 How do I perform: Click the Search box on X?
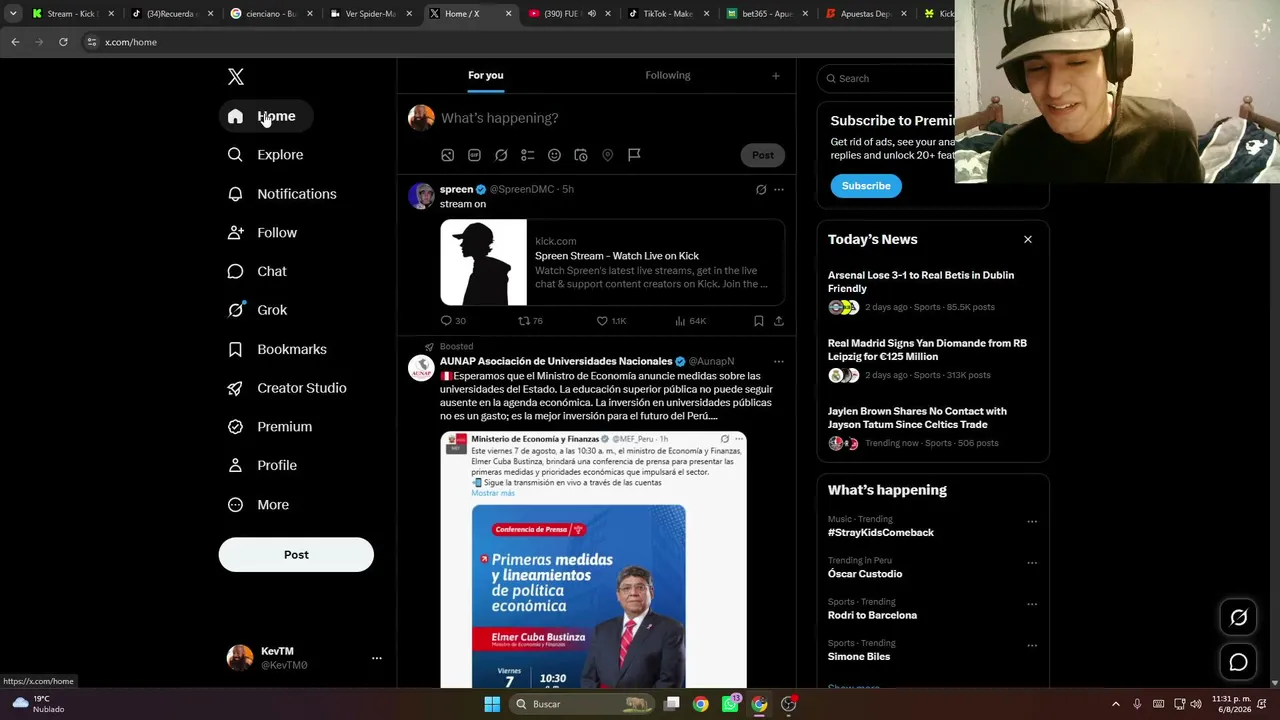tap(886, 78)
